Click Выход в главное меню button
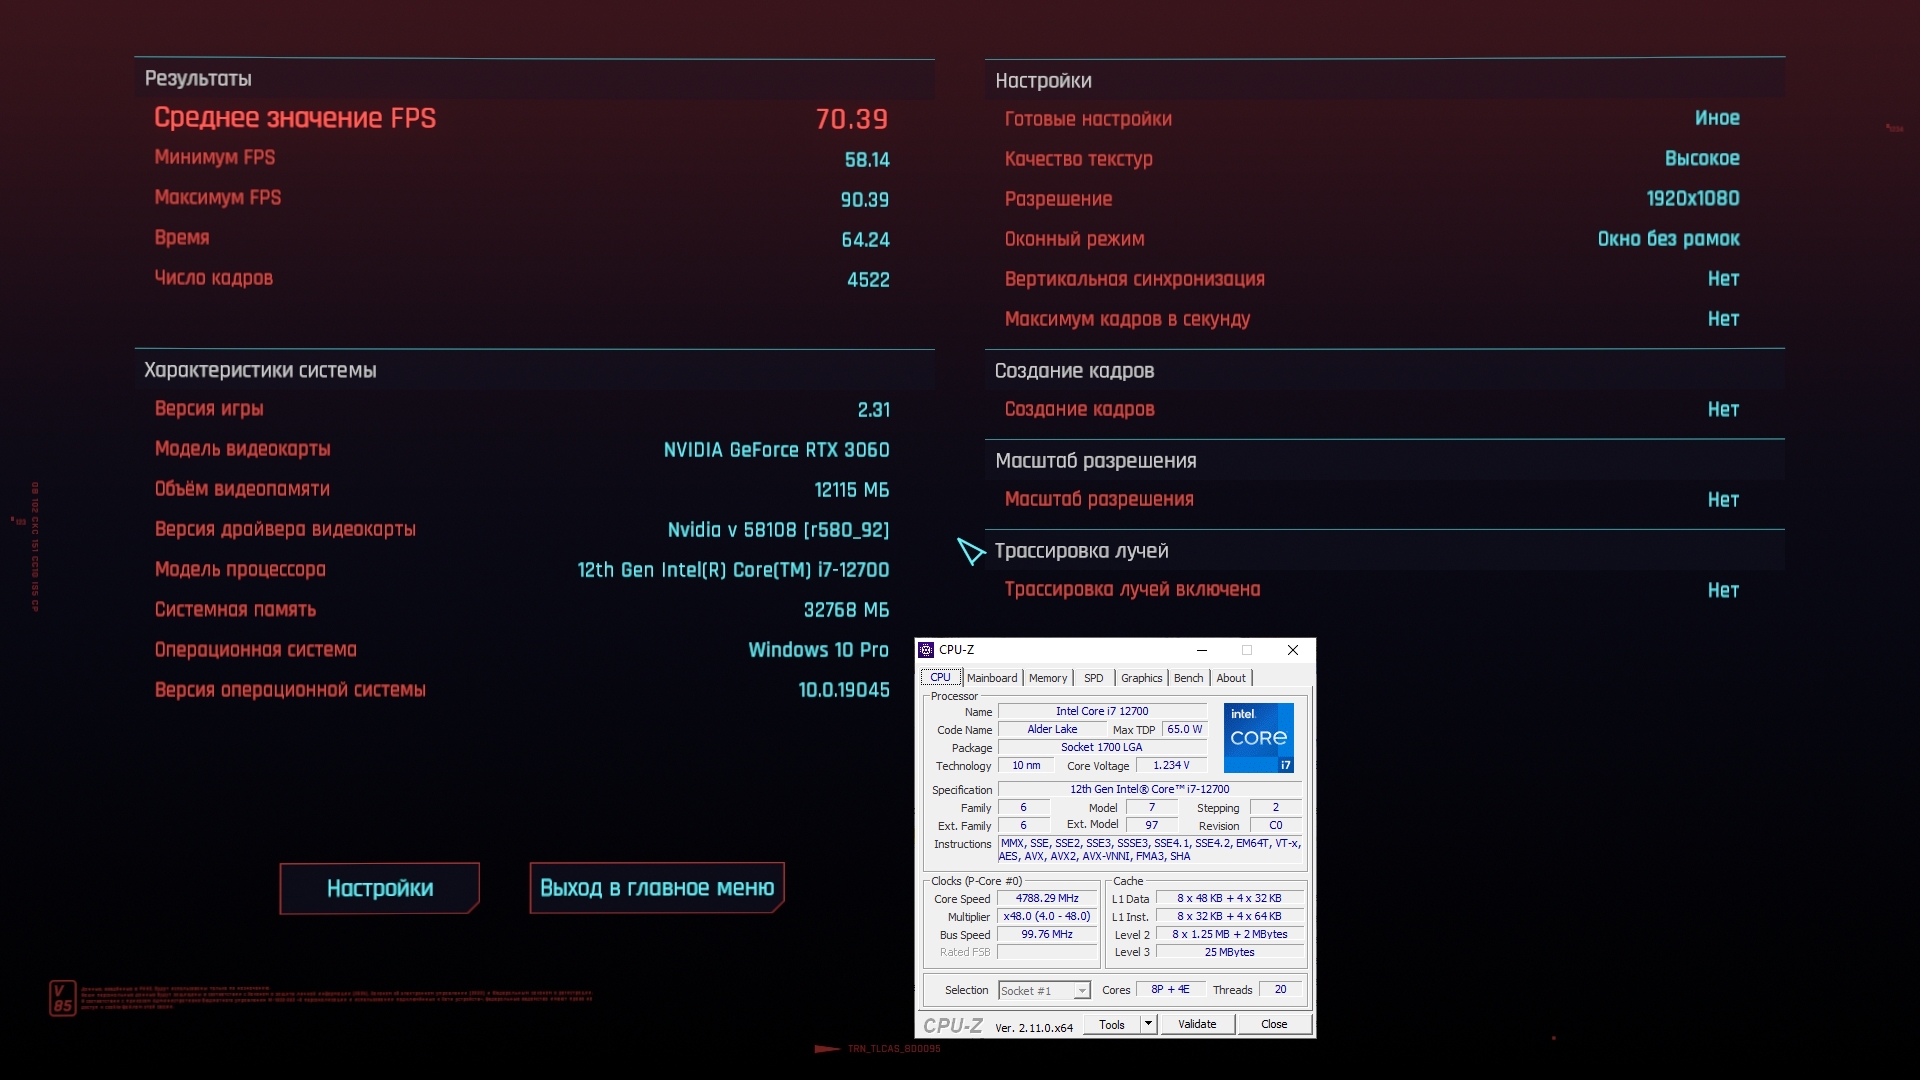1920x1080 pixels. point(657,888)
